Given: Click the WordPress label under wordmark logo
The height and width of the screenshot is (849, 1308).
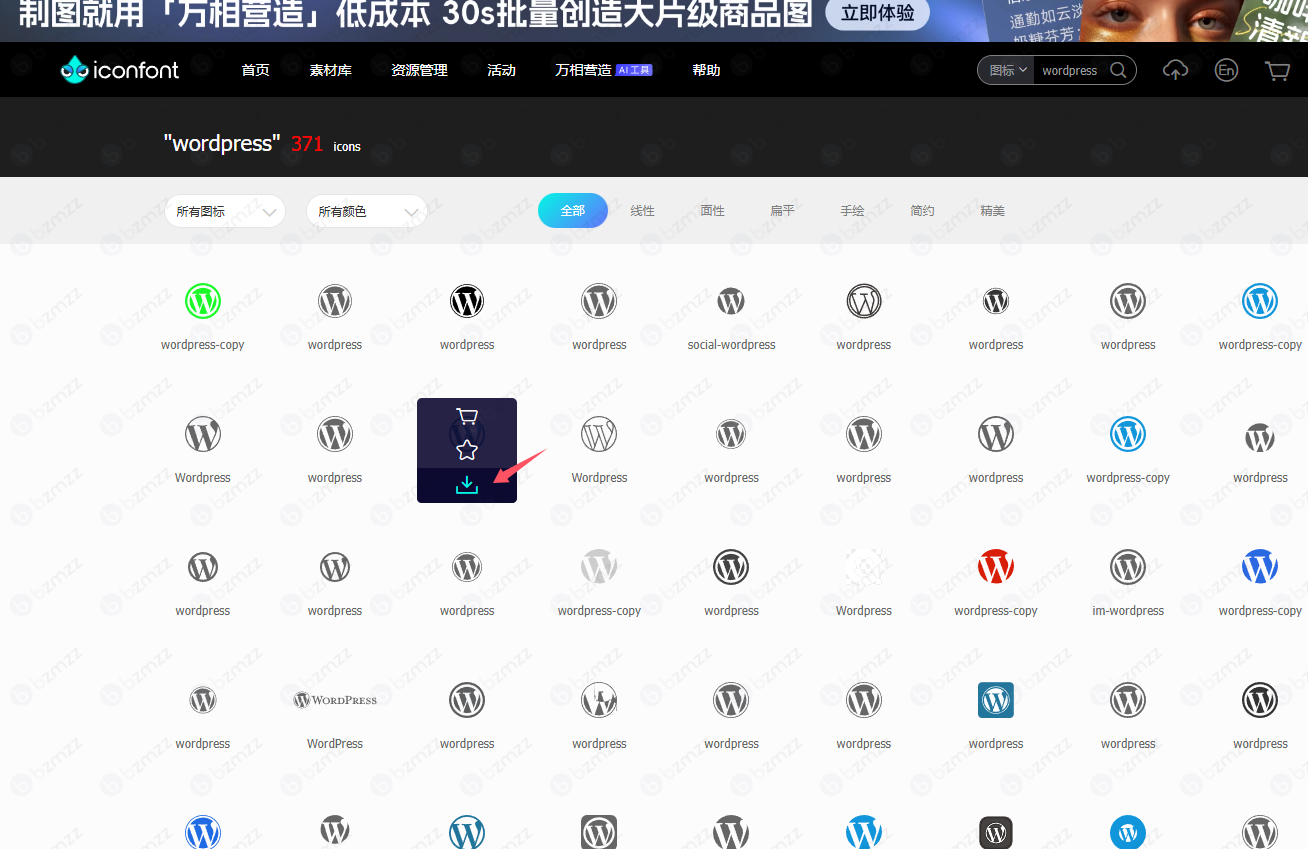Looking at the screenshot, I should (335, 744).
